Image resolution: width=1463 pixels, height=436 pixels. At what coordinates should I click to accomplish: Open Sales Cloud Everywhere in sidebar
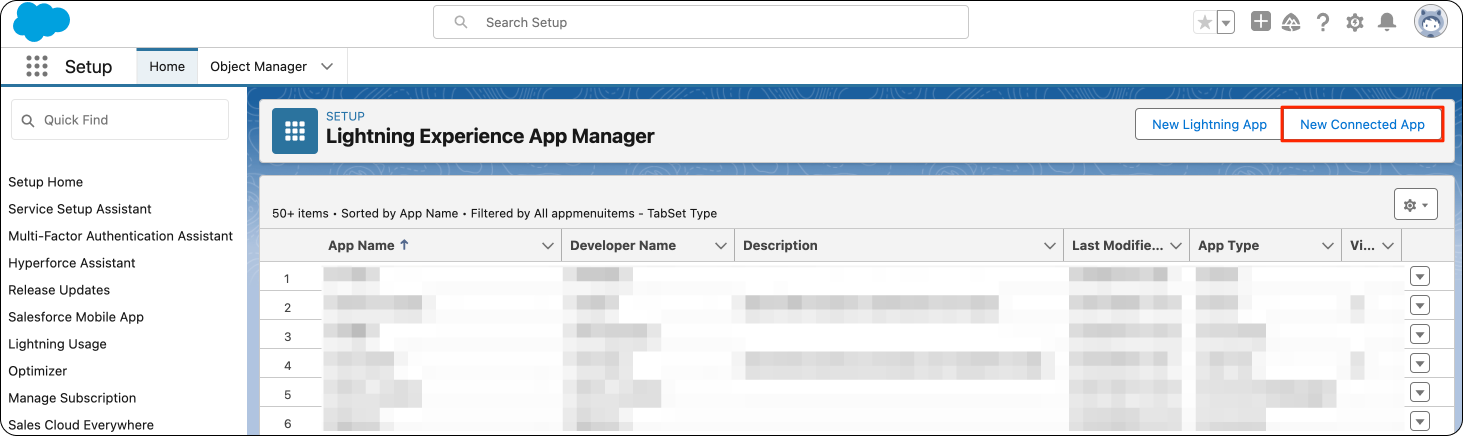81,425
